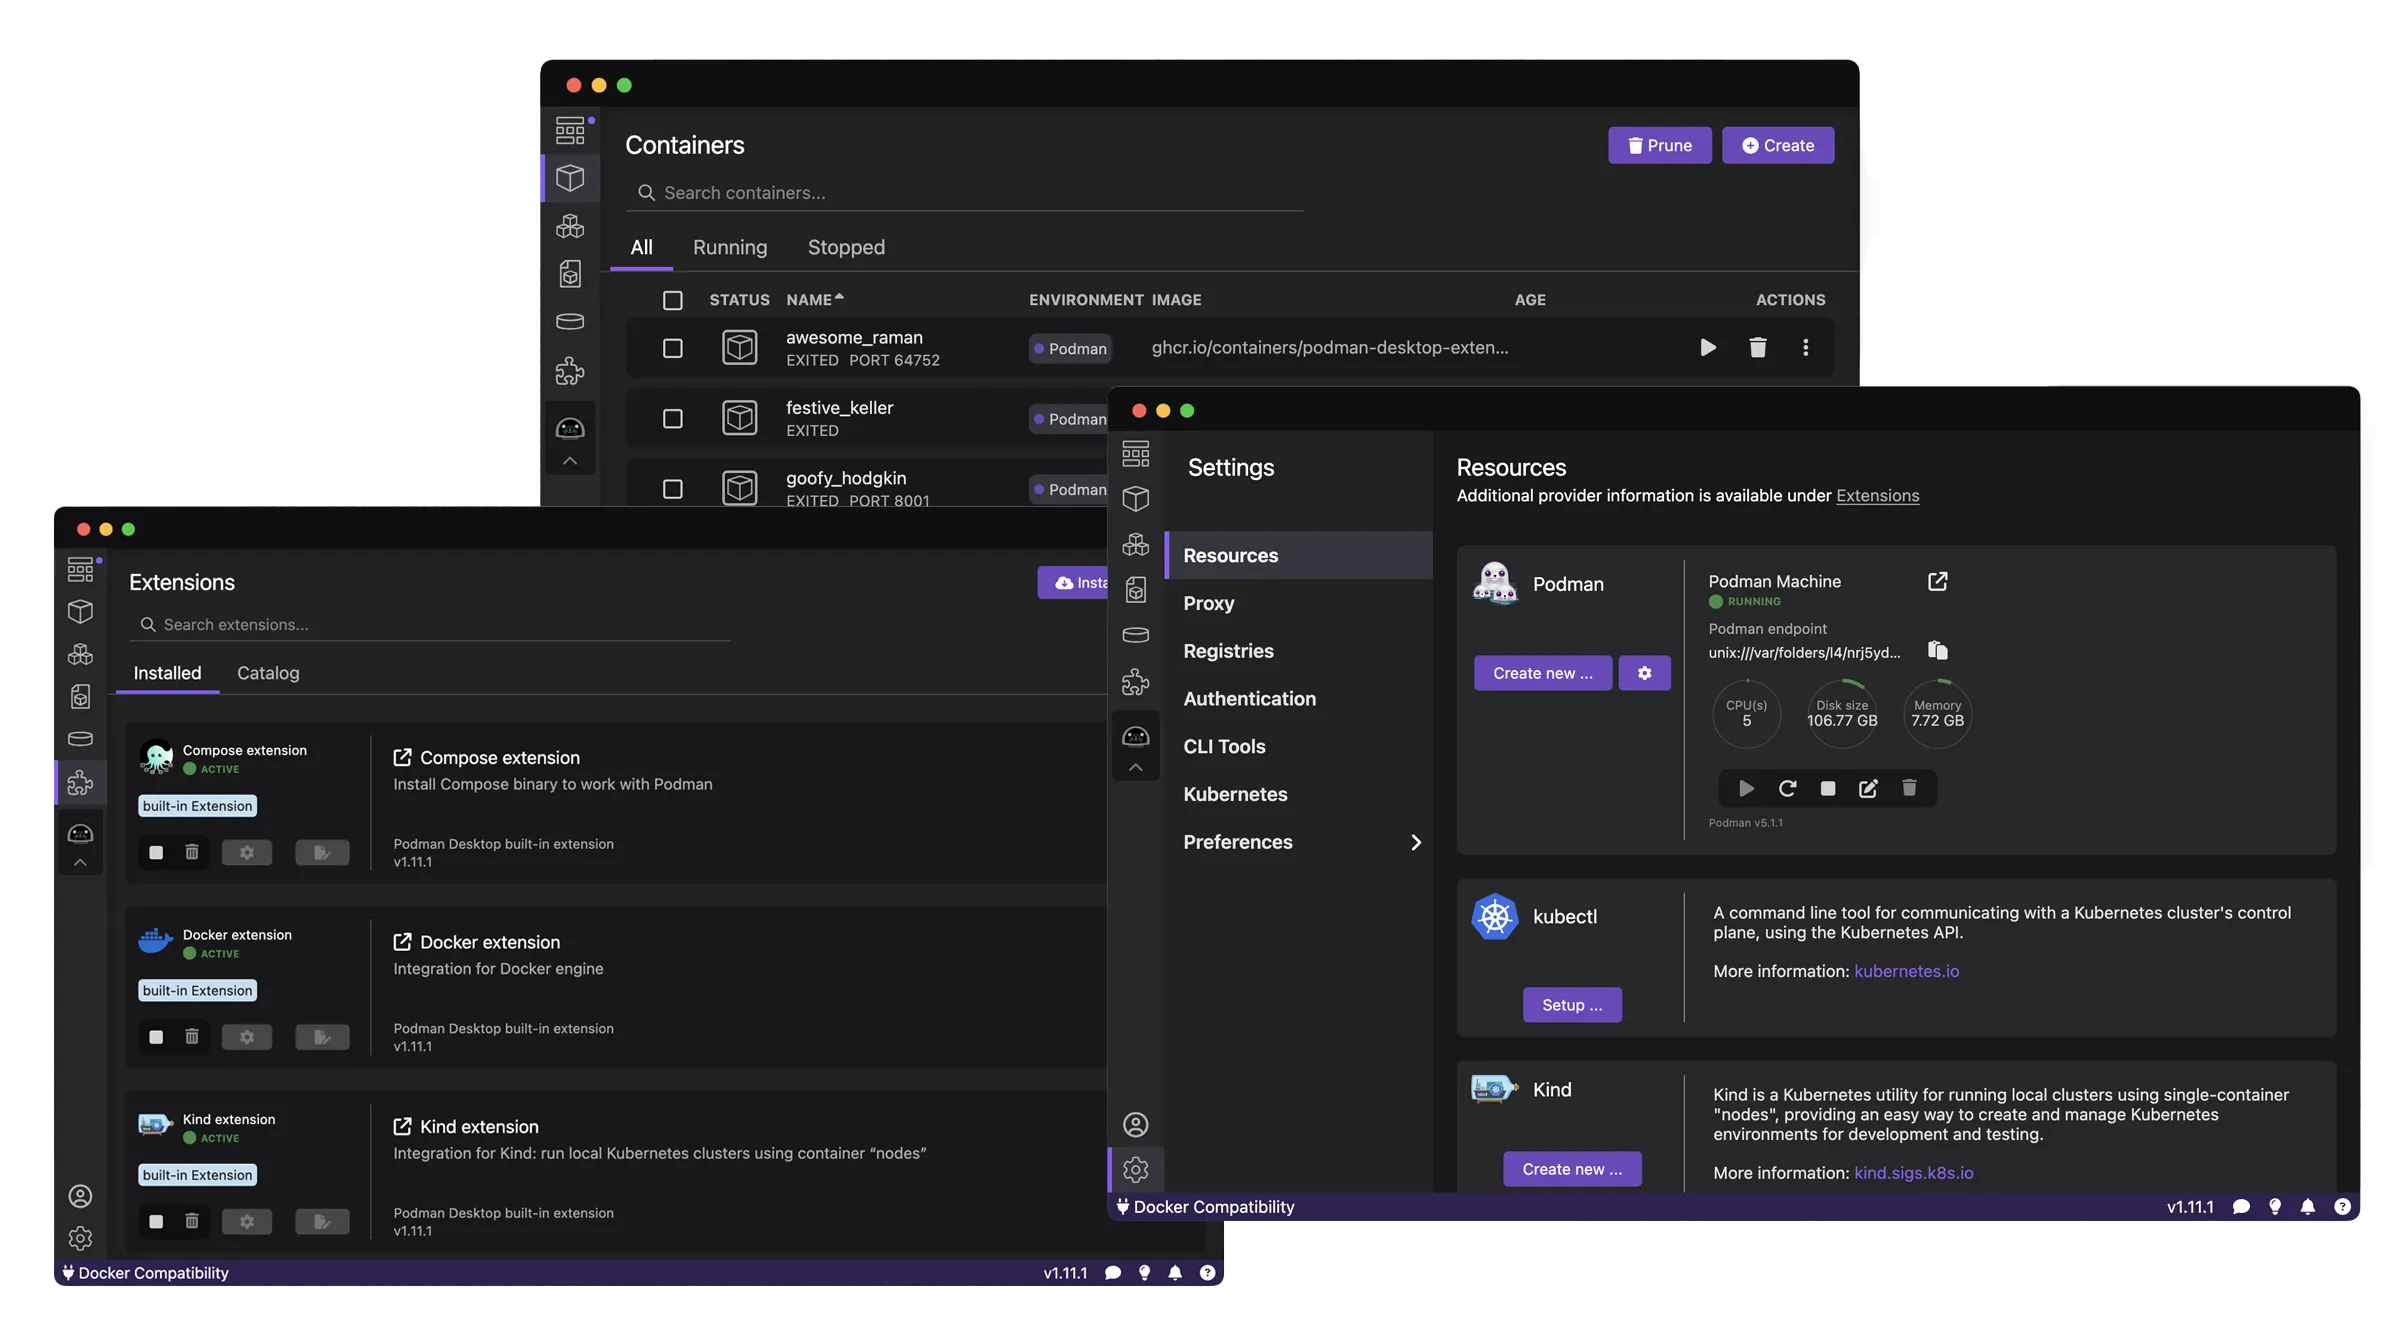Click the Compose extension settings gear icon
The image size is (2400, 1340).
pos(246,852)
